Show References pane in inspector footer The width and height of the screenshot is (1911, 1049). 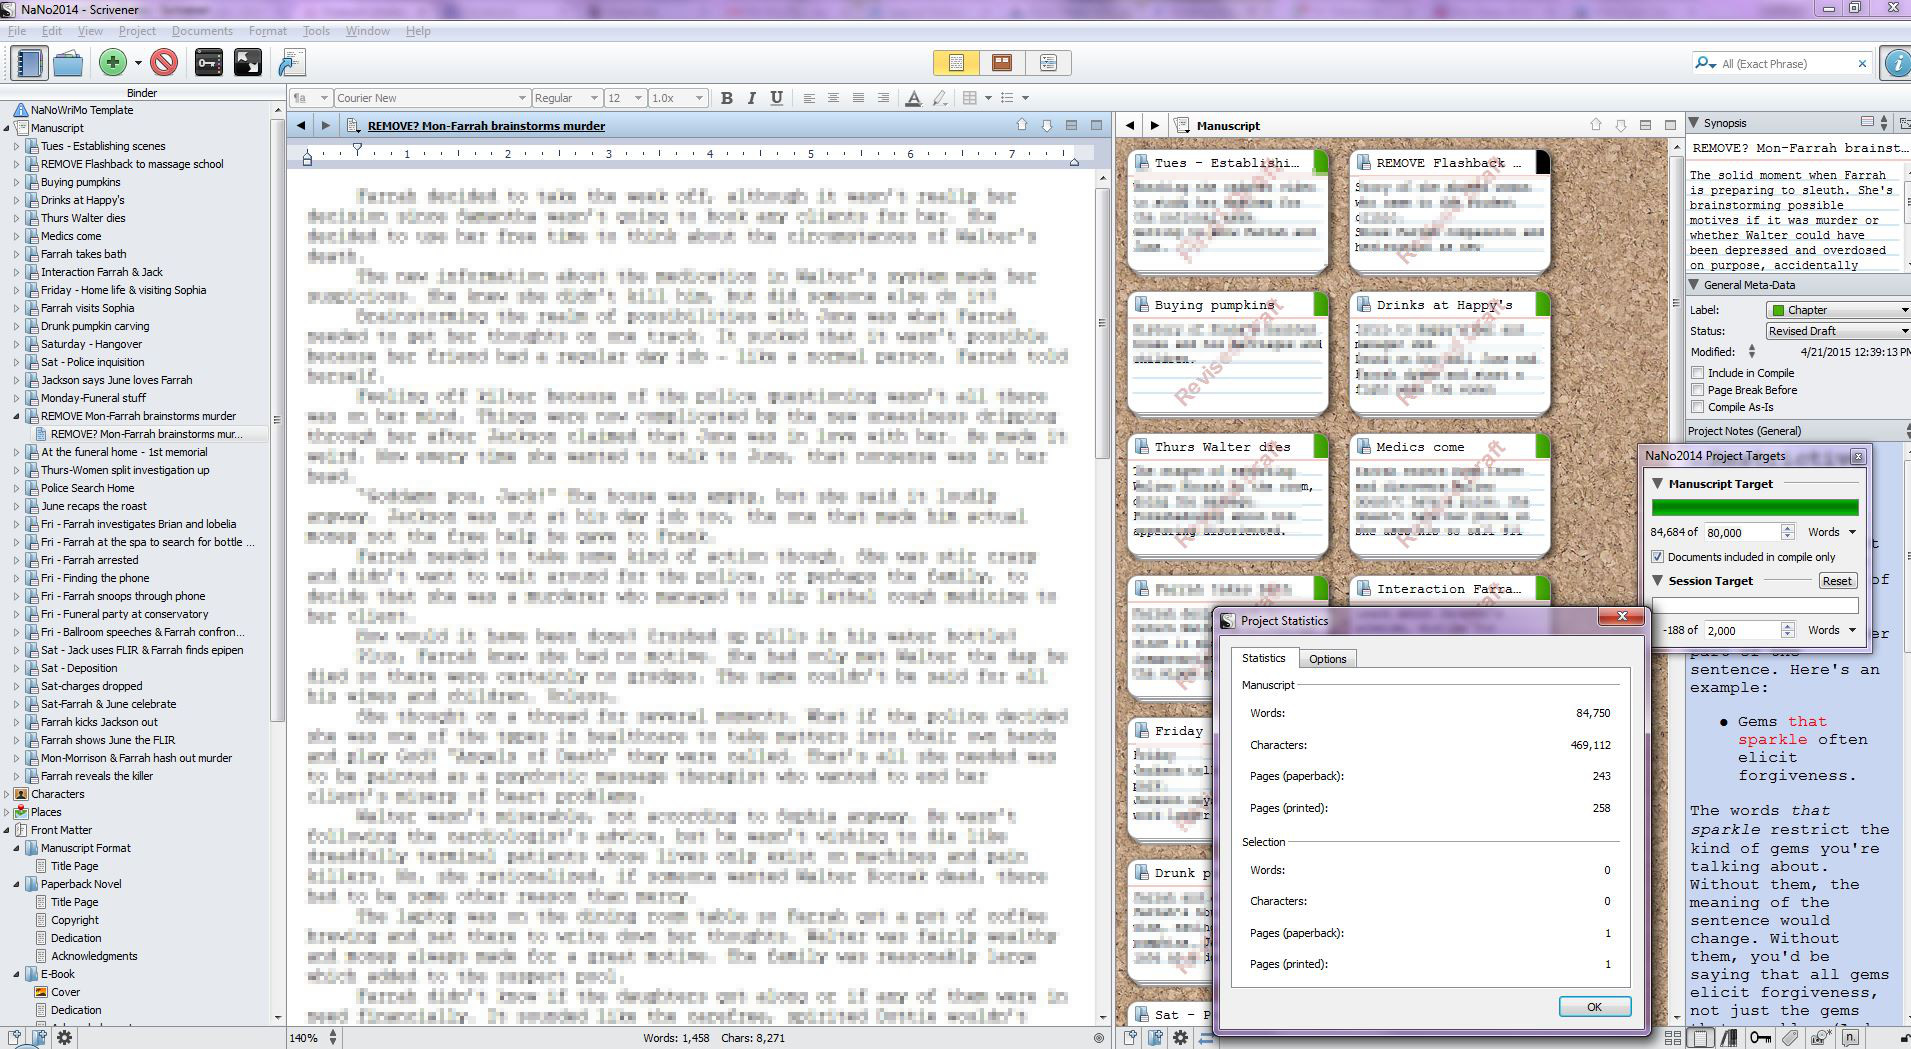[1731, 1038]
